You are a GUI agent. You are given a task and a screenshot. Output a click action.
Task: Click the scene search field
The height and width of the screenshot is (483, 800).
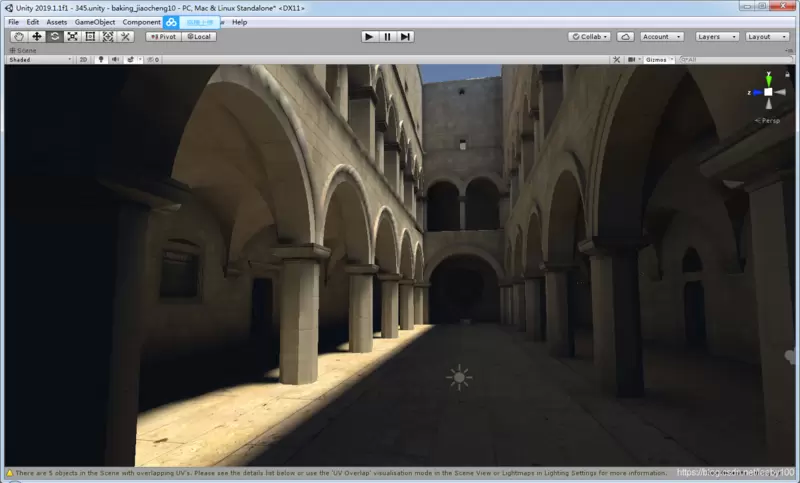(736, 60)
